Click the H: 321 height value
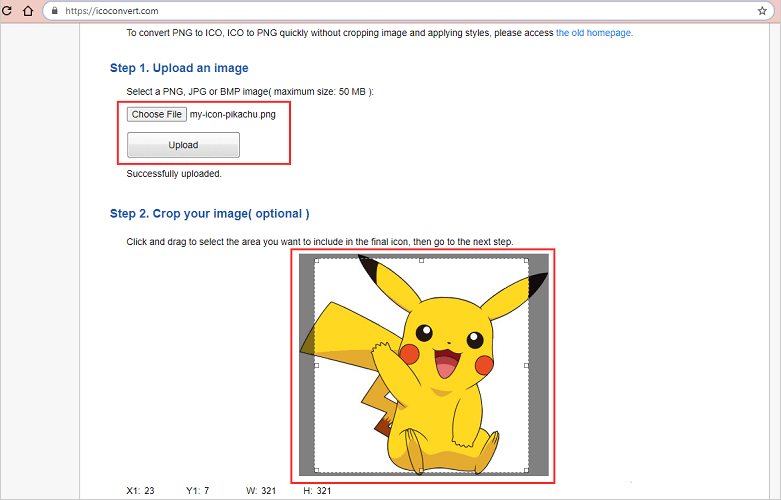The height and width of the screenshot is (500, 781). [x=317, y=491]
